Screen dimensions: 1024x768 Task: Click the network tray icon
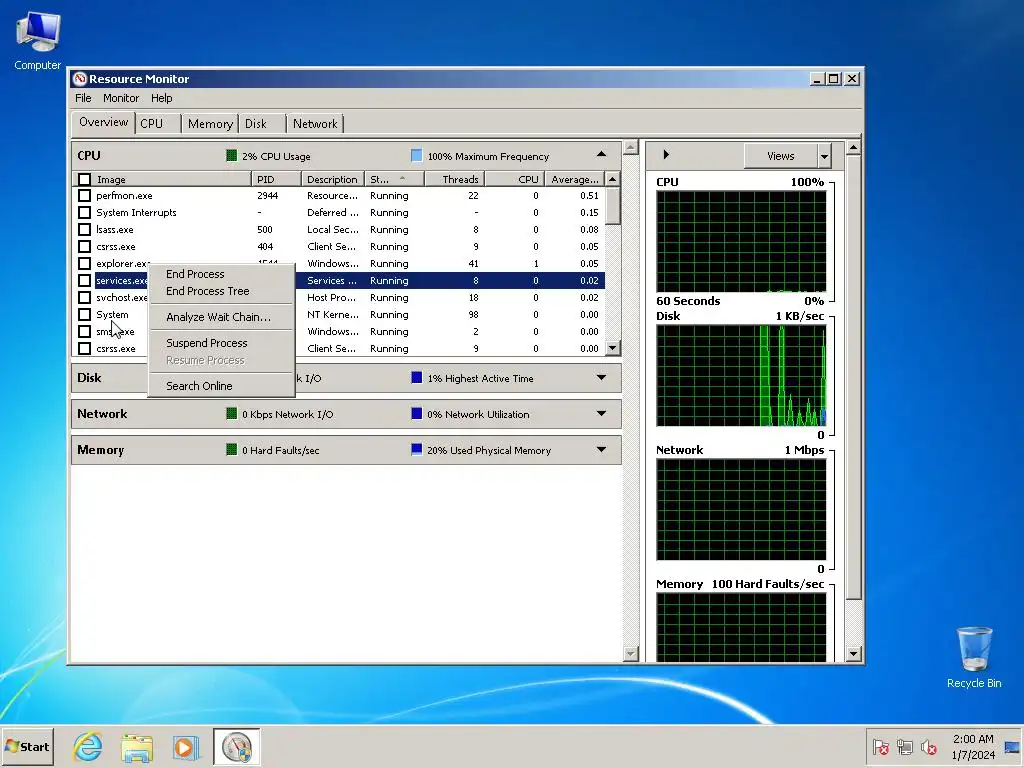click(904, 746)
